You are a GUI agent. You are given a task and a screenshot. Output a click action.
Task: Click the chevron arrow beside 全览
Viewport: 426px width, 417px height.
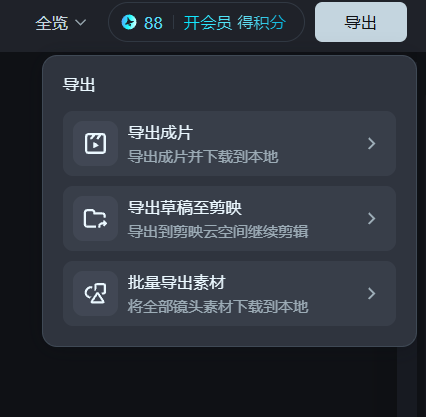pyautogui.click(x=81, y=23)
